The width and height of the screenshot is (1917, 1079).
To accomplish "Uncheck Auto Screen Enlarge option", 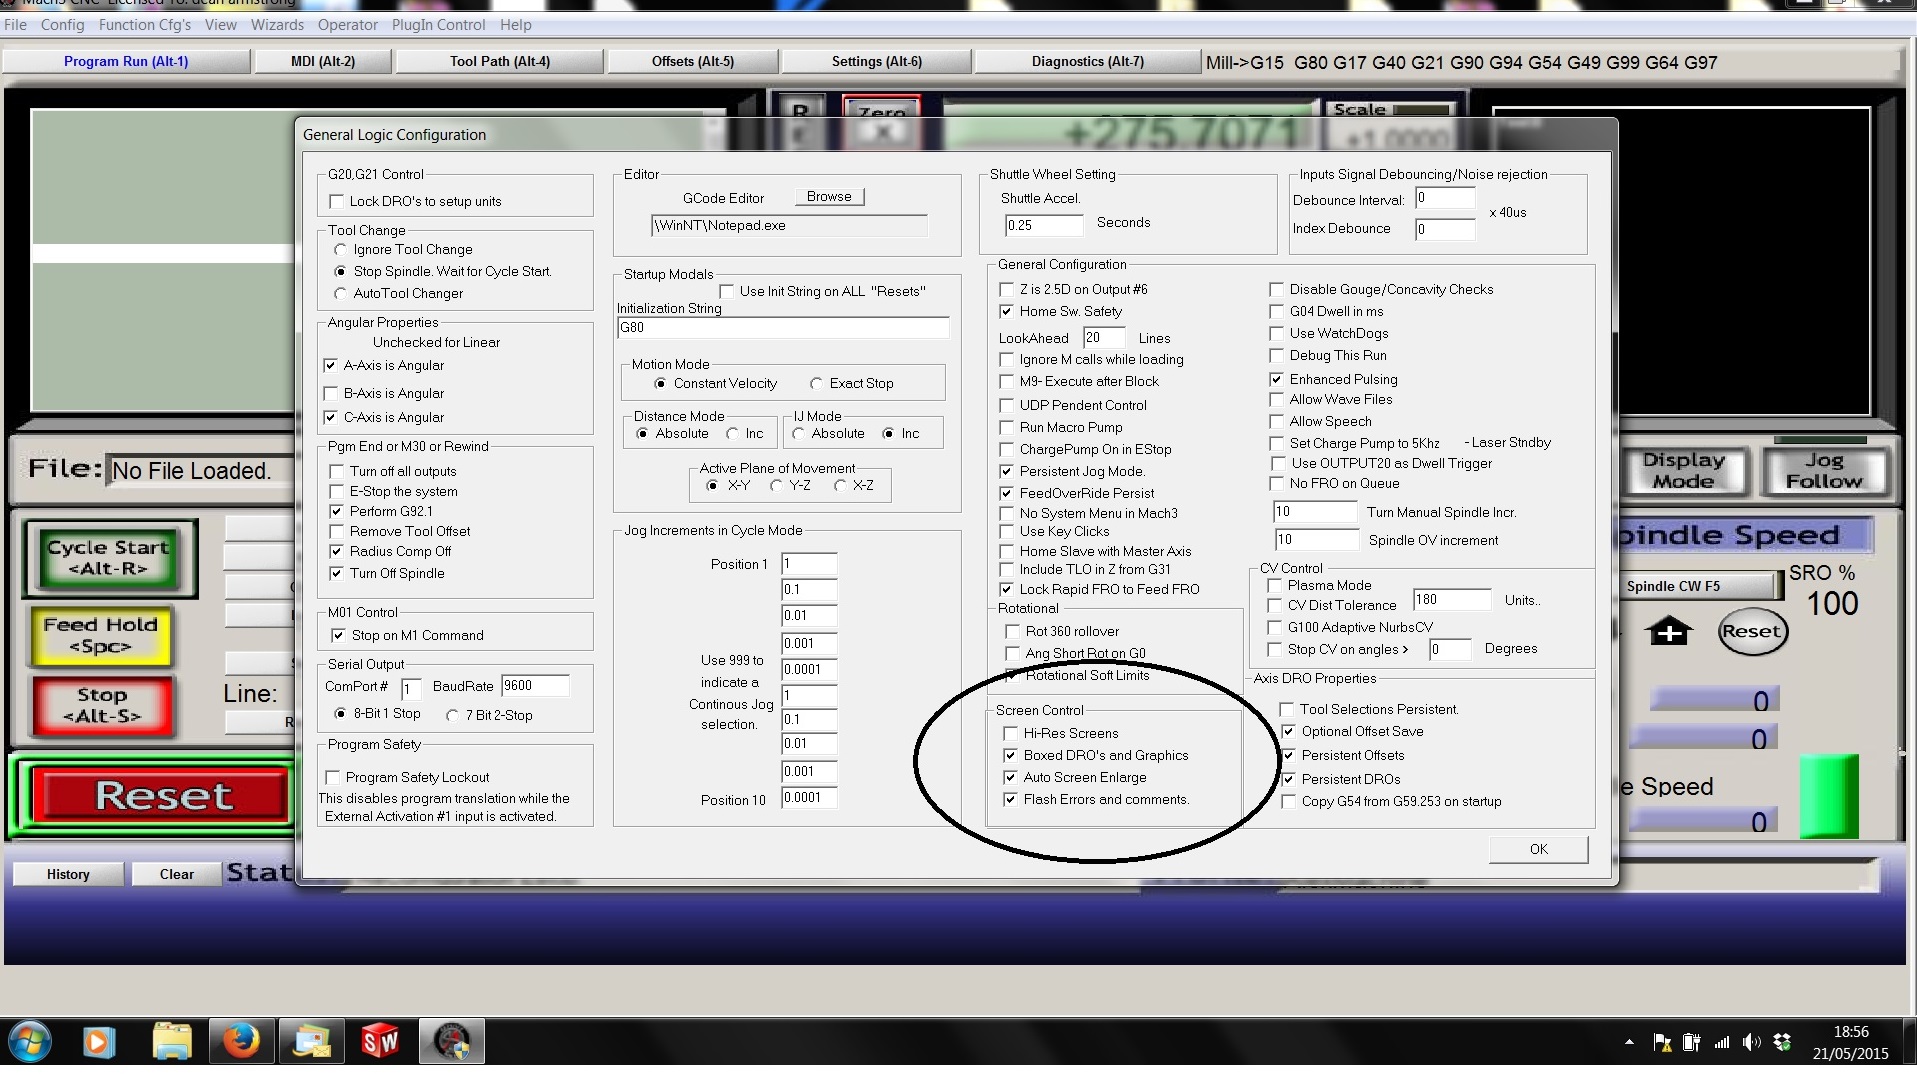I will pos(1011,778).
